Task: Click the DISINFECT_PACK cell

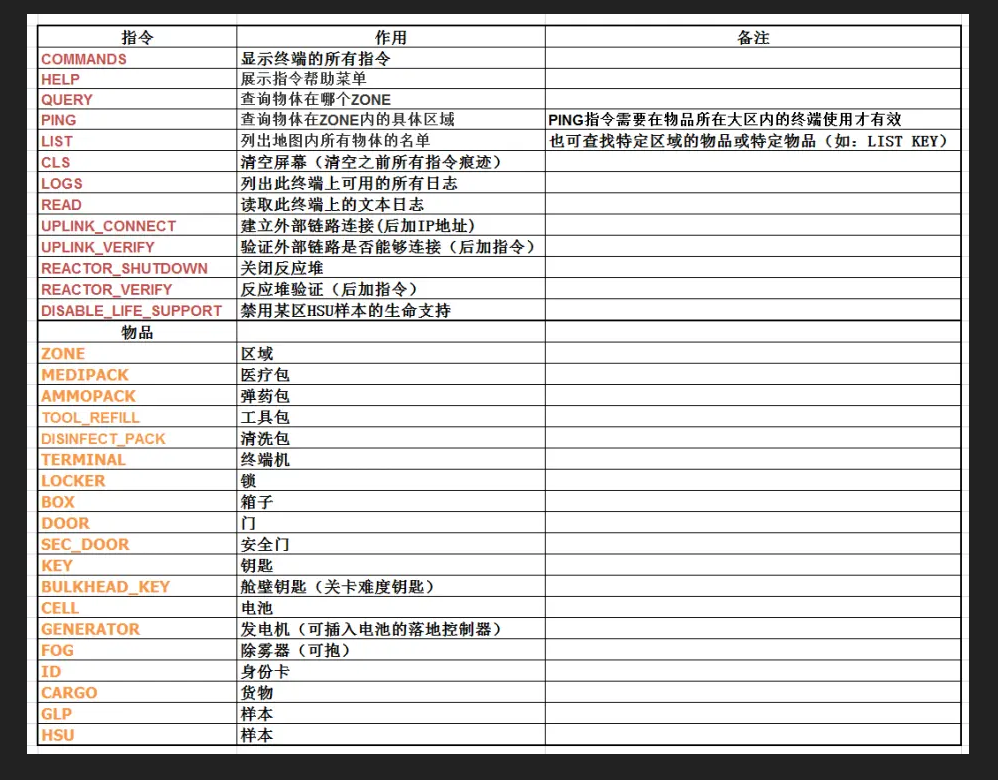Action: point(137,438)
